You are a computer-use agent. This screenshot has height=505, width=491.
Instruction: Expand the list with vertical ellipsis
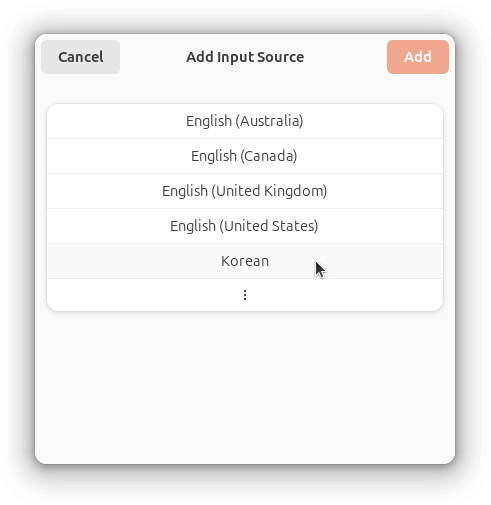click(245, 295)
